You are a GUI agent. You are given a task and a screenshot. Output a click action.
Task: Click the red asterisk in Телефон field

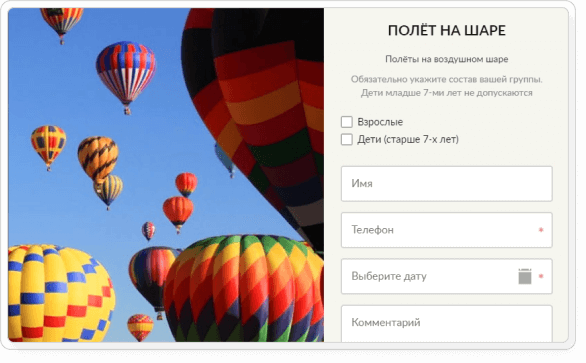click(x=541, y=230)
